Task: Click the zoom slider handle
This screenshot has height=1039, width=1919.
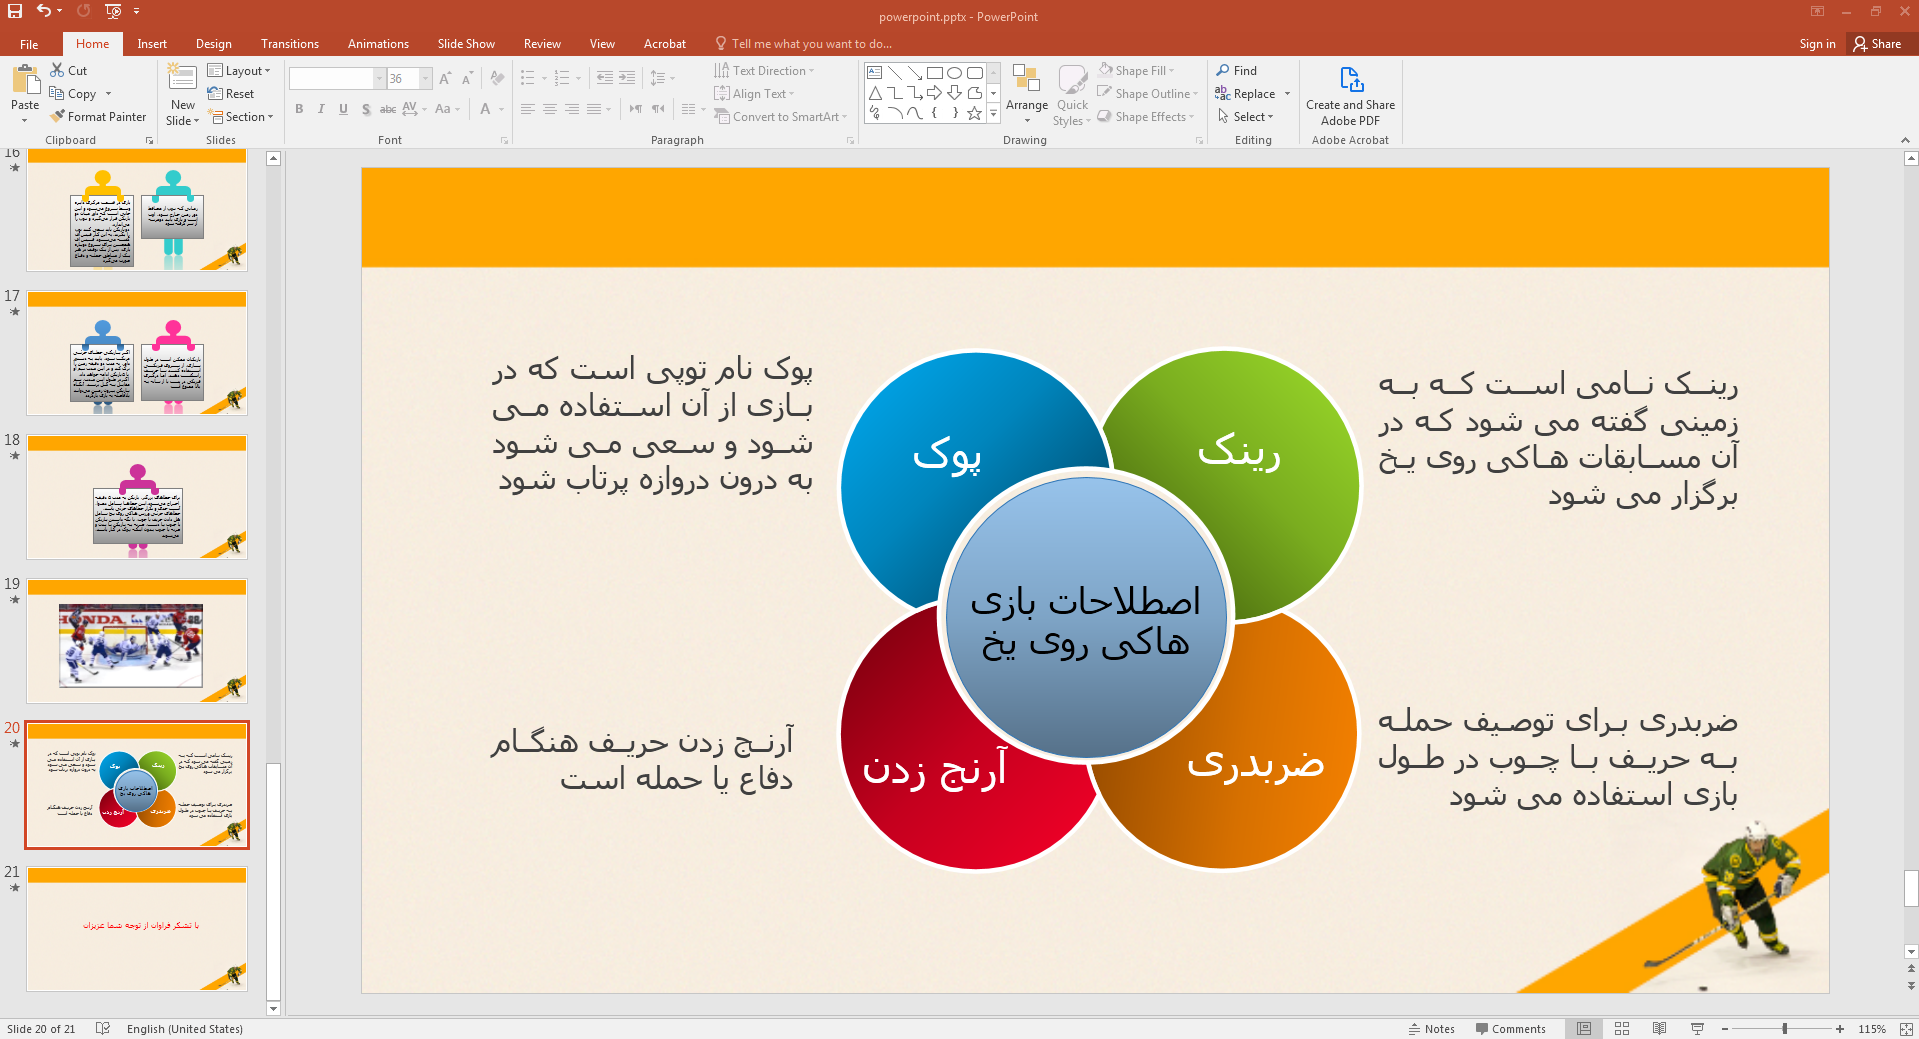Action: 1784,1029
